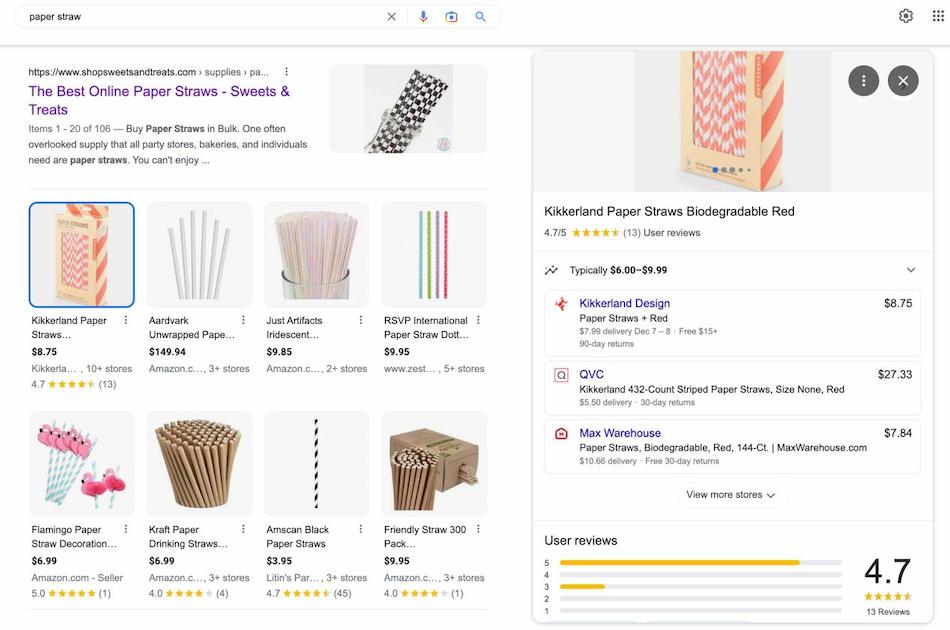Close the product detail panel
This screenshot has width=950, height=630.
[903, 81]
